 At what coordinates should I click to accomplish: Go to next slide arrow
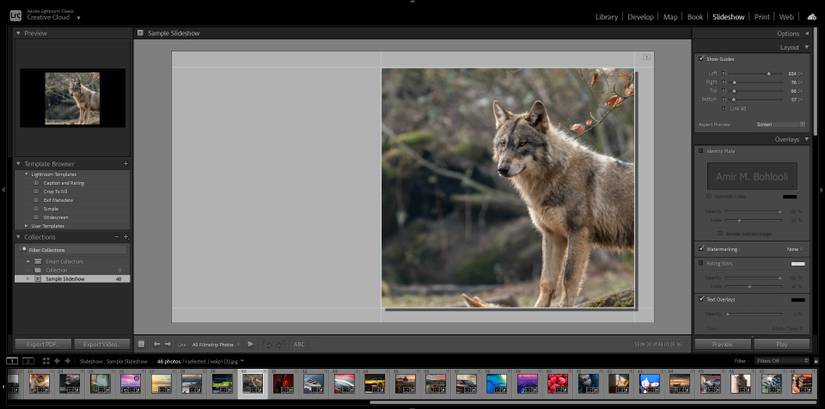[x=168, y=344]
